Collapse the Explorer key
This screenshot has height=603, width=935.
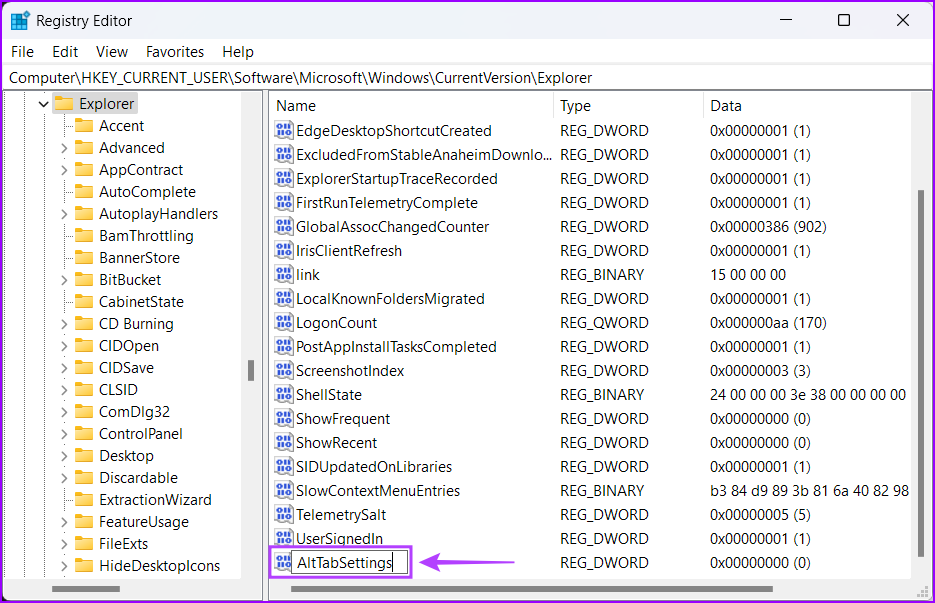43,104
